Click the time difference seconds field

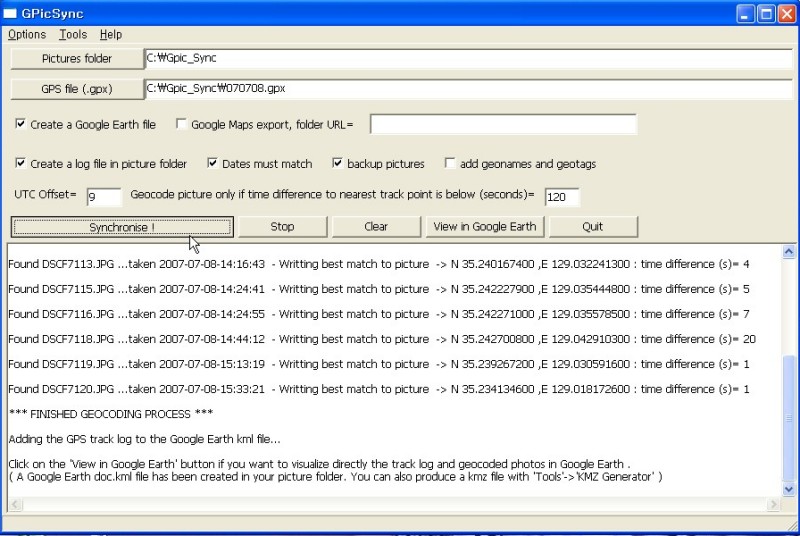(x=562, y=197)
